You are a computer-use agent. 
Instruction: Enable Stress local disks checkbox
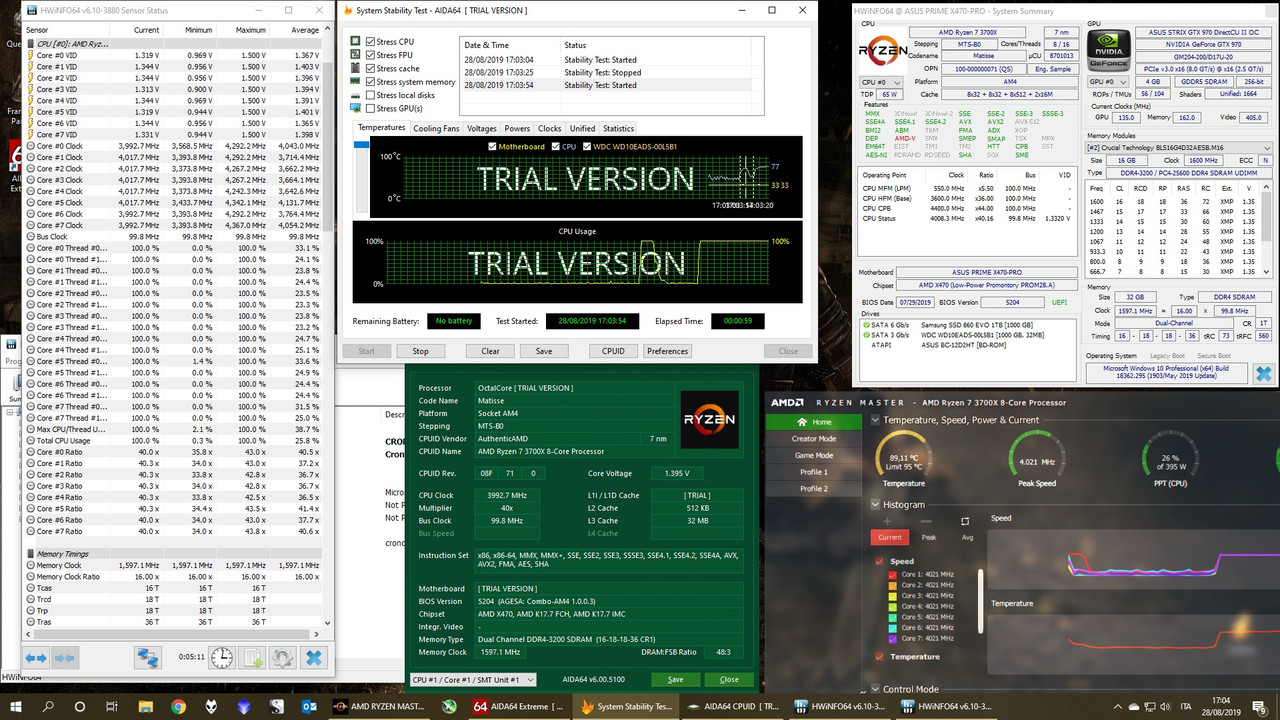(x=371, y=95)
